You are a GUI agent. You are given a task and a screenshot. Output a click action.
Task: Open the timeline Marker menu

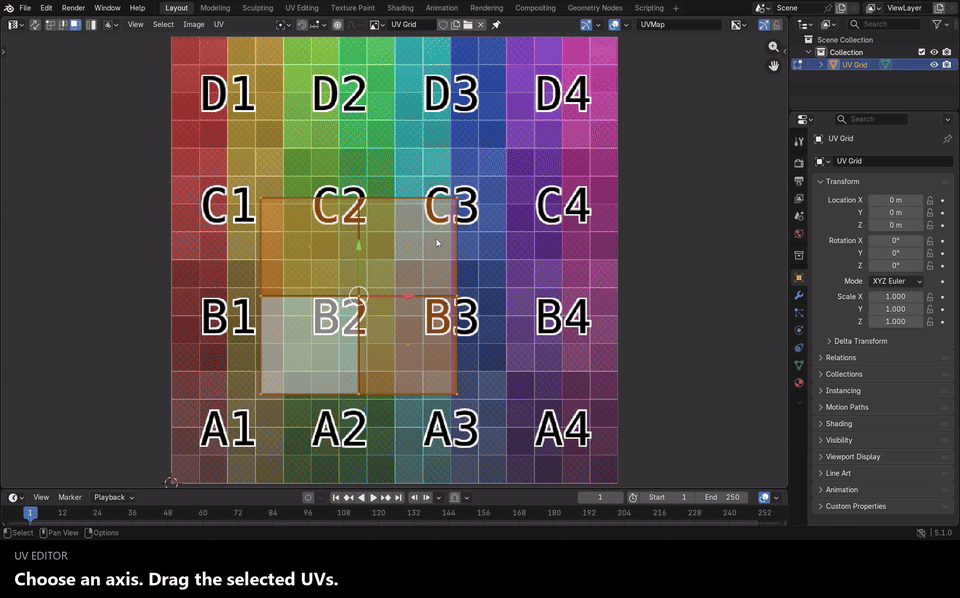[70, 498]
